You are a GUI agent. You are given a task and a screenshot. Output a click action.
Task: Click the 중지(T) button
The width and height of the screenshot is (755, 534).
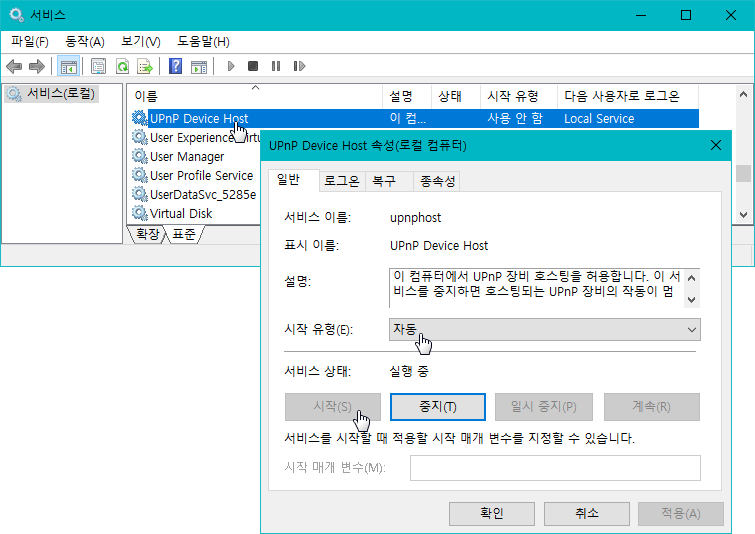click(438, 407)
